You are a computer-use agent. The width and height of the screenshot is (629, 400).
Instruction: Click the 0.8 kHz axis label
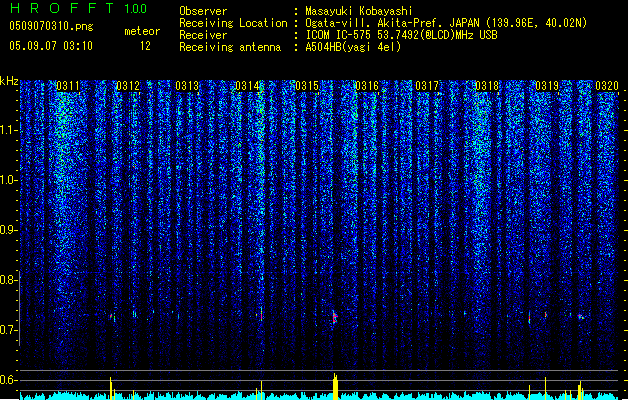[9, 280]
